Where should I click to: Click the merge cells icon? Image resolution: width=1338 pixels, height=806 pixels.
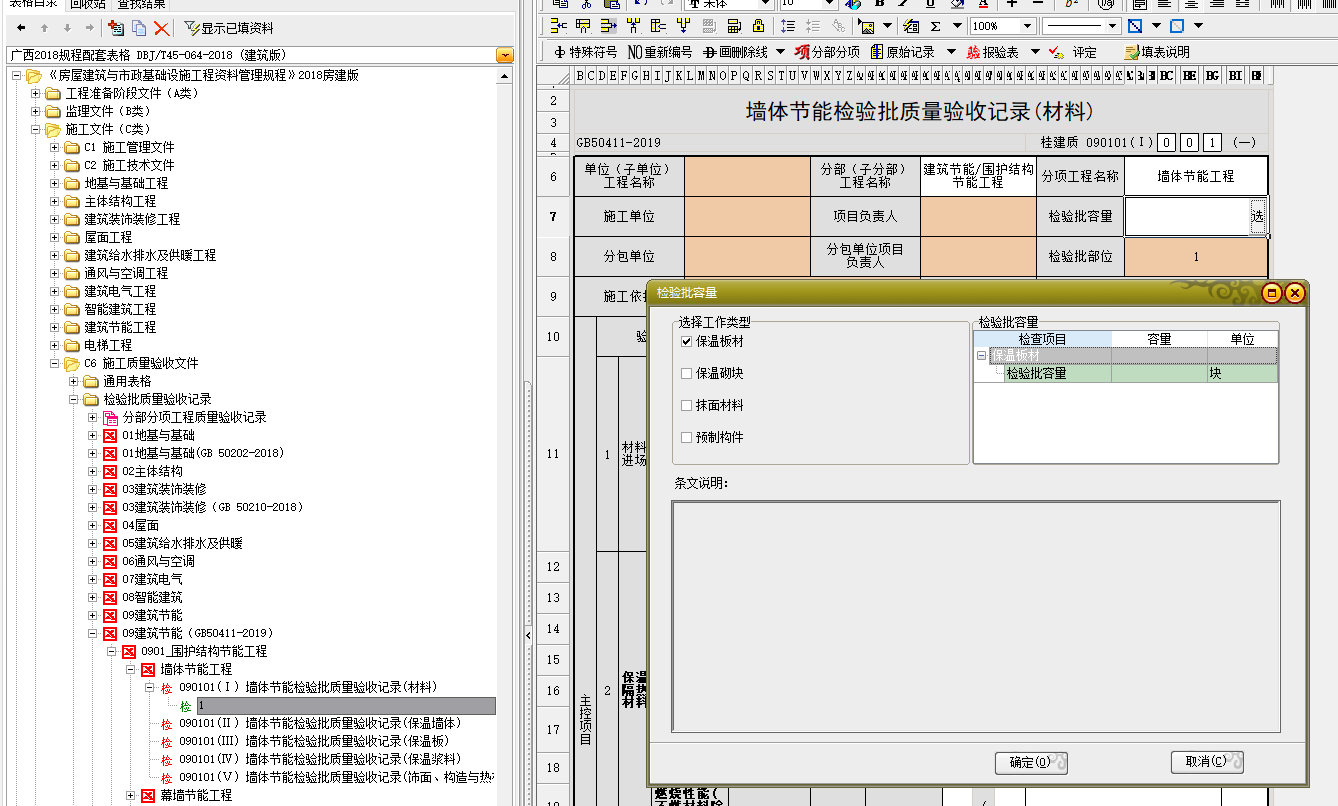pyautogui.click(x=708, y=26)
